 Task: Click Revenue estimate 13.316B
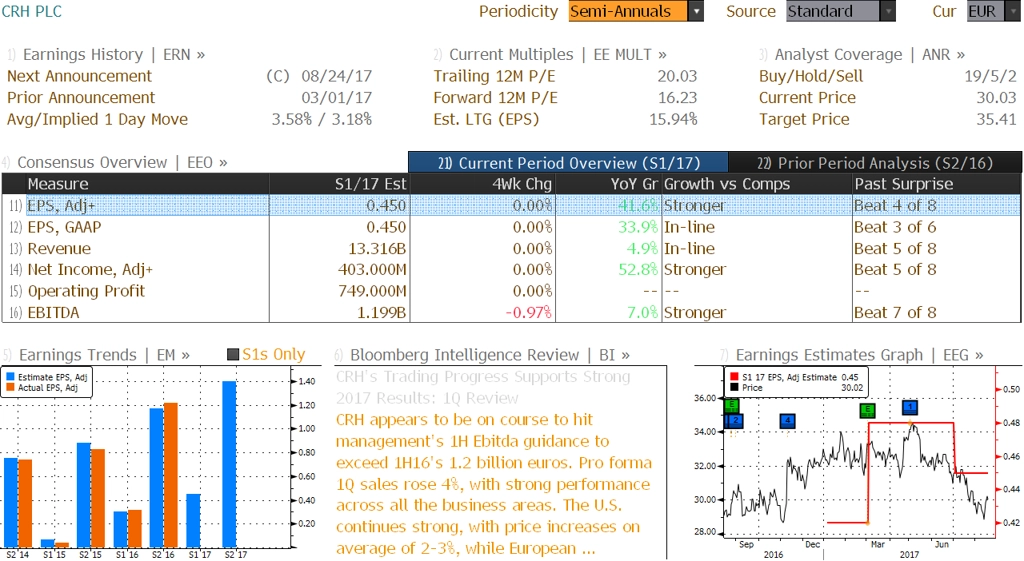379,249
